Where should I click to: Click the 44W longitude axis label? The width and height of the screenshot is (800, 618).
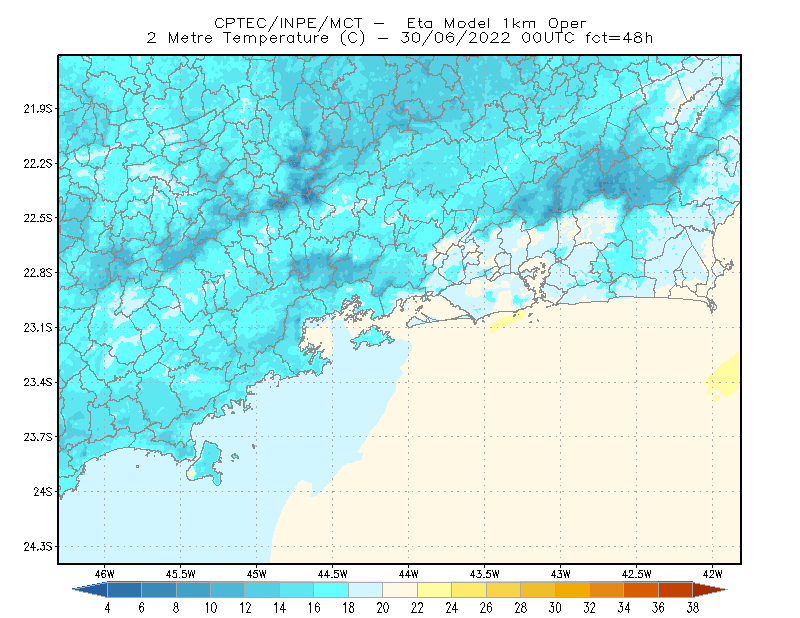click(408, 574)
